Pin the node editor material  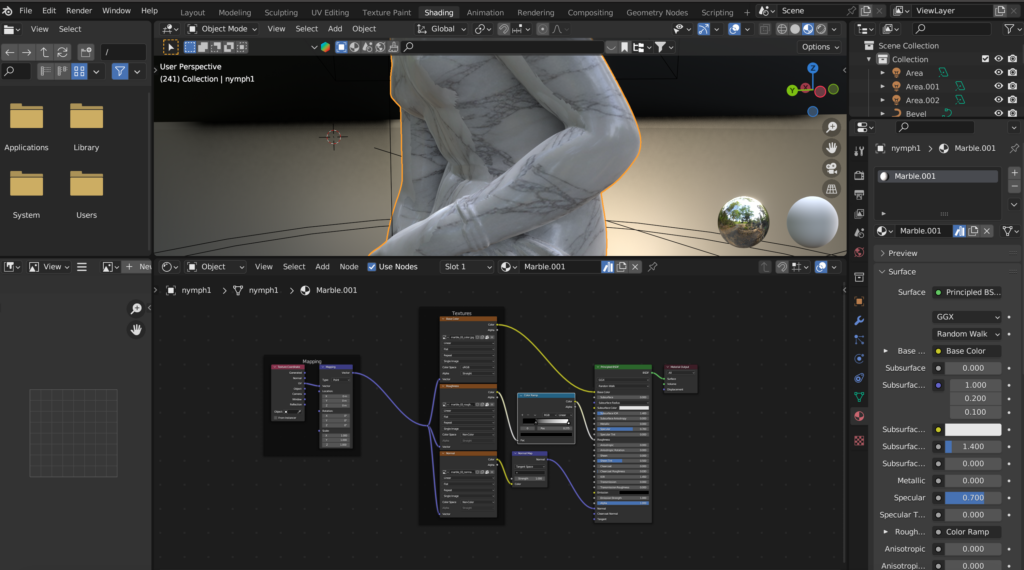(652, 266)
